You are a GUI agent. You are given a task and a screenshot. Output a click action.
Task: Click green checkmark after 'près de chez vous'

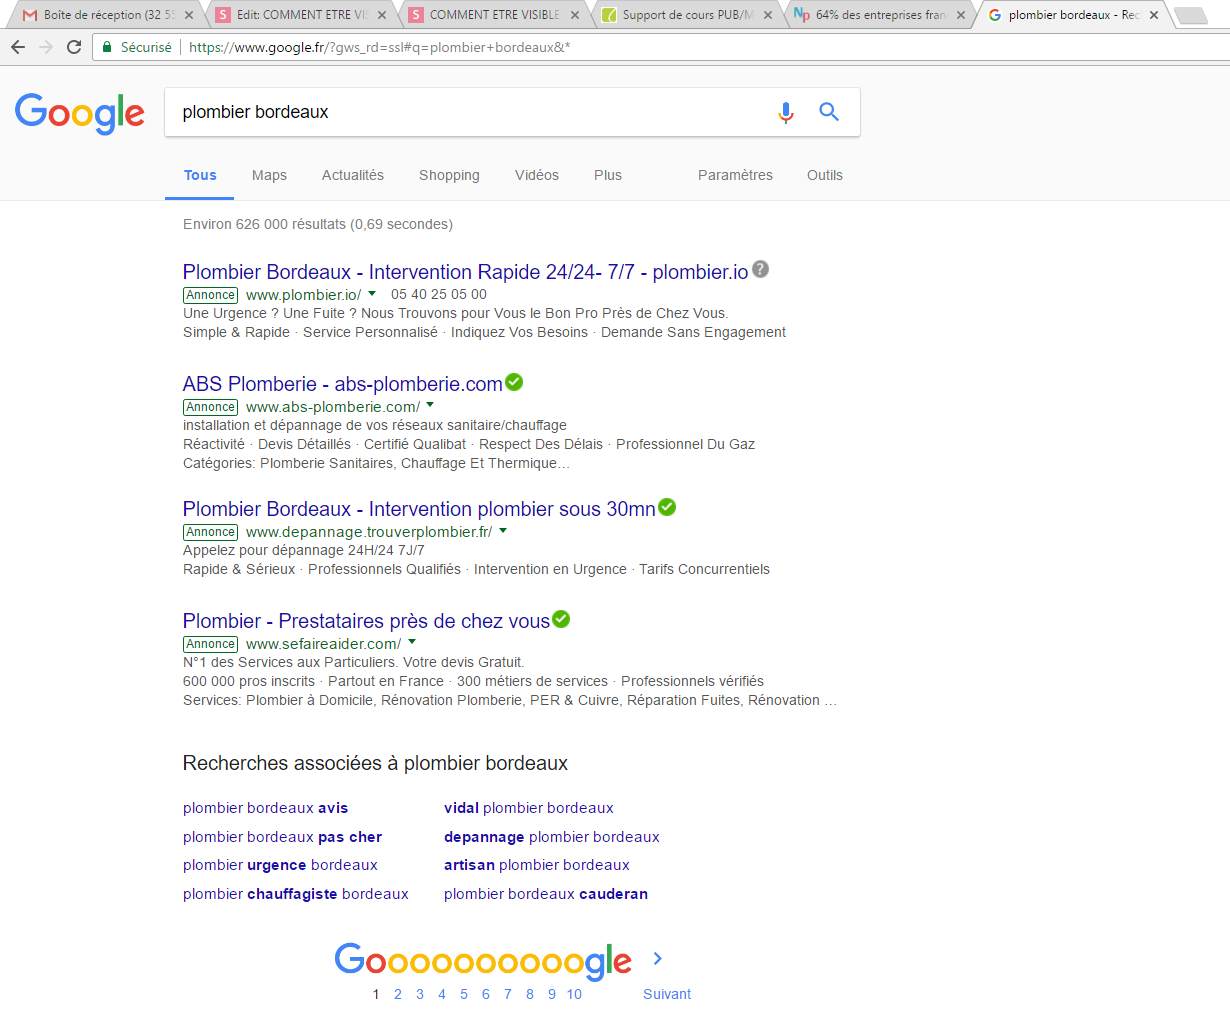coord(561,619)
